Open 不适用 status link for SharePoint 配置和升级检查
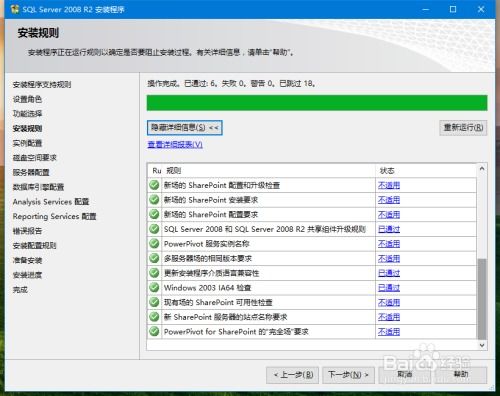Viewport: 500px width, 396px height. pyautogui.click(x=389, y=185)
